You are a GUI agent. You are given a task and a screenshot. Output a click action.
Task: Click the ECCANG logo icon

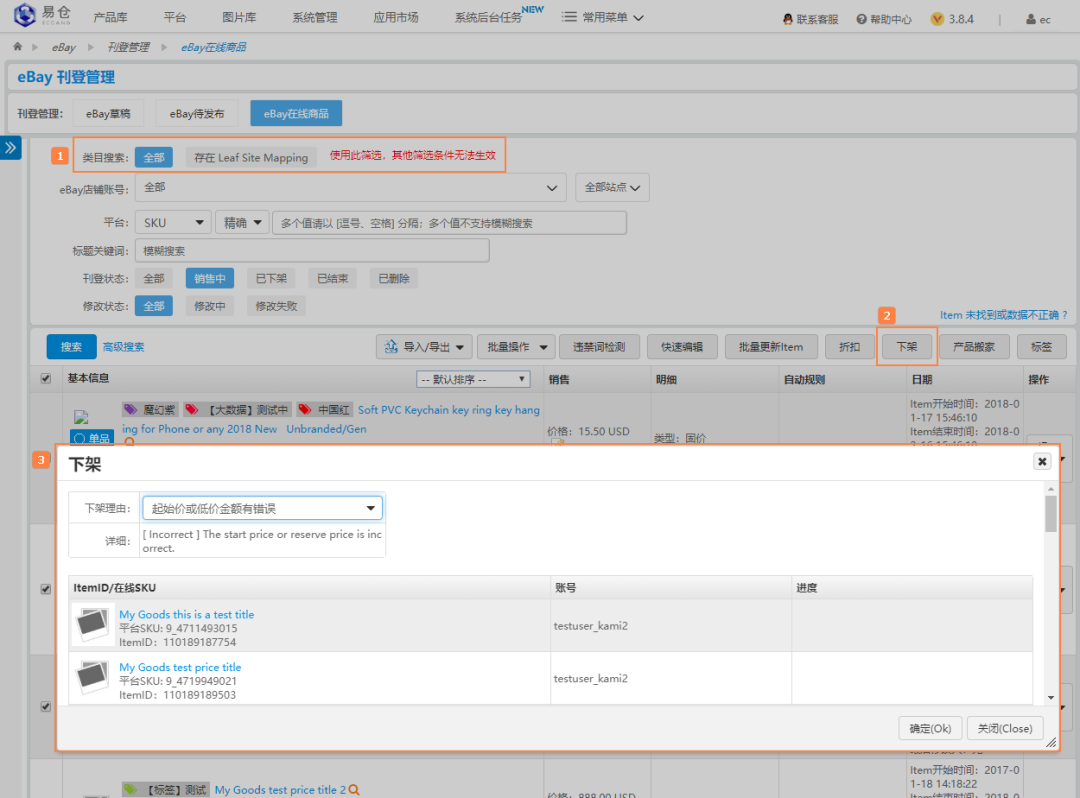click(x=25, y=14)
